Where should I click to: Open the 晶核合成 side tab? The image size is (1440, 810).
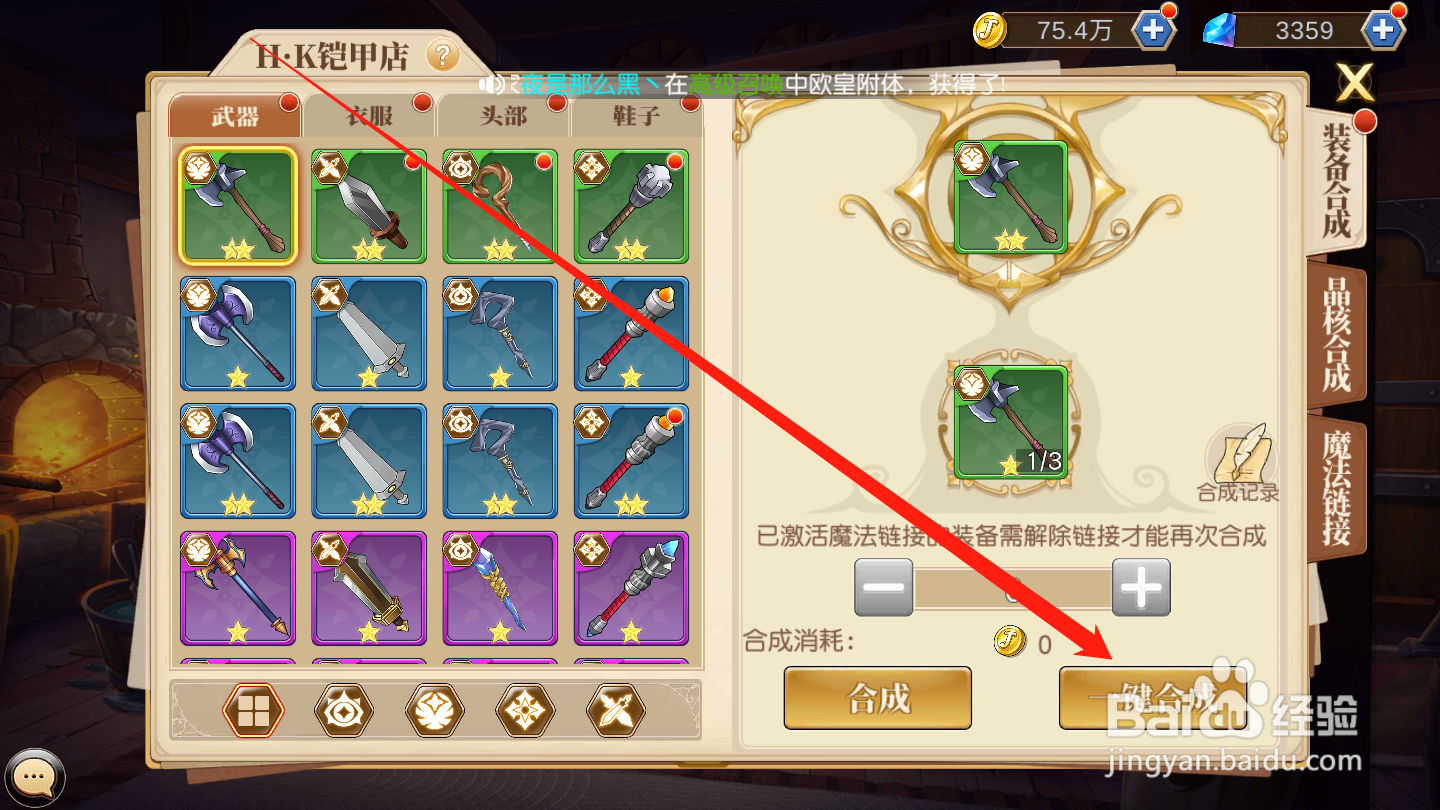1337,337
